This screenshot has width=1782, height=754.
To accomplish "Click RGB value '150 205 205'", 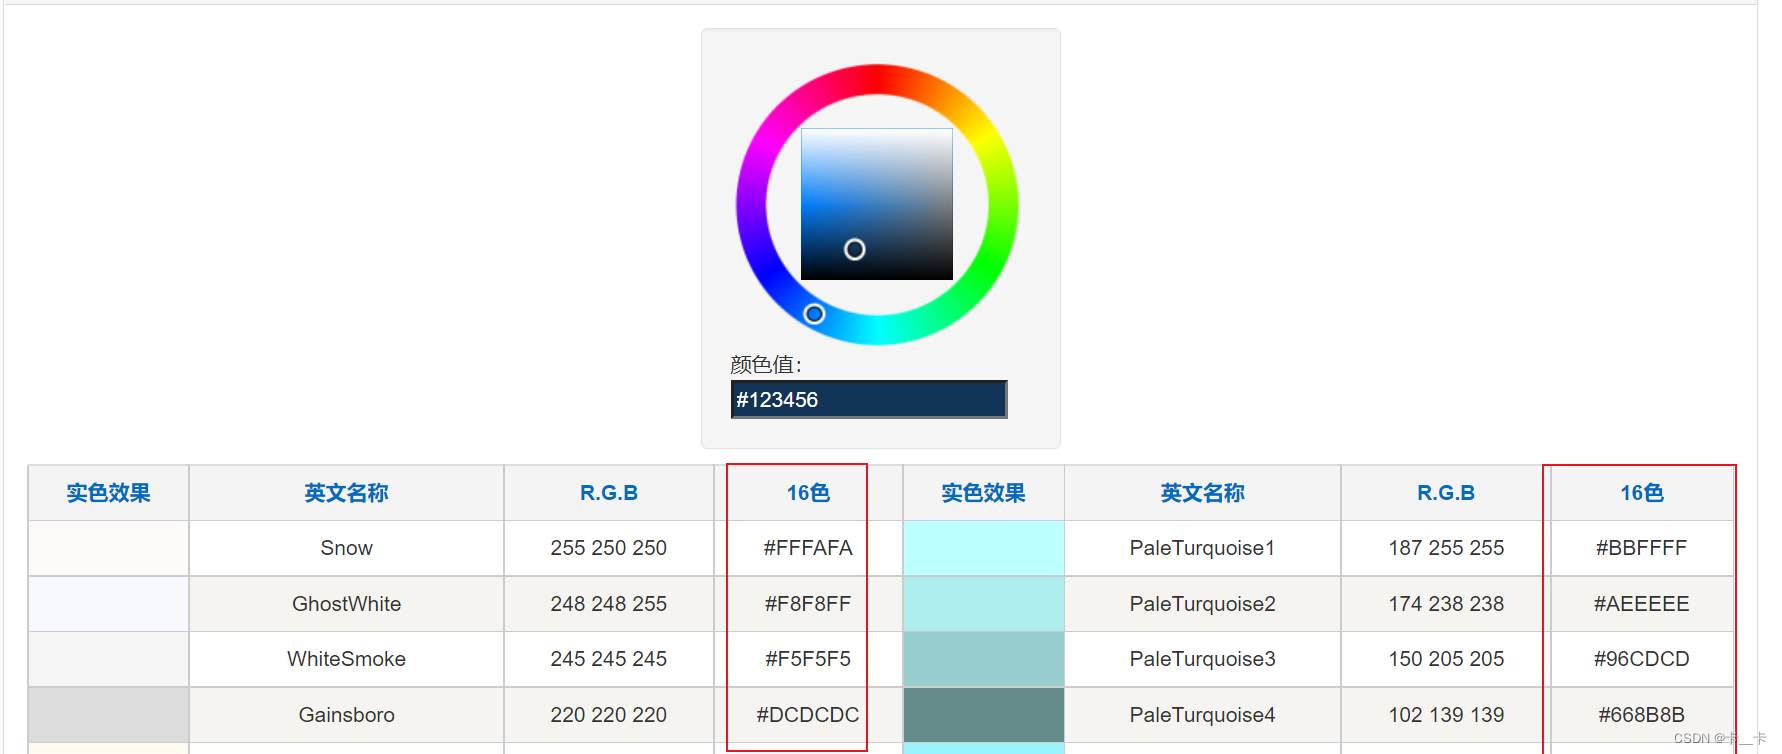I will pos(1446,659).
